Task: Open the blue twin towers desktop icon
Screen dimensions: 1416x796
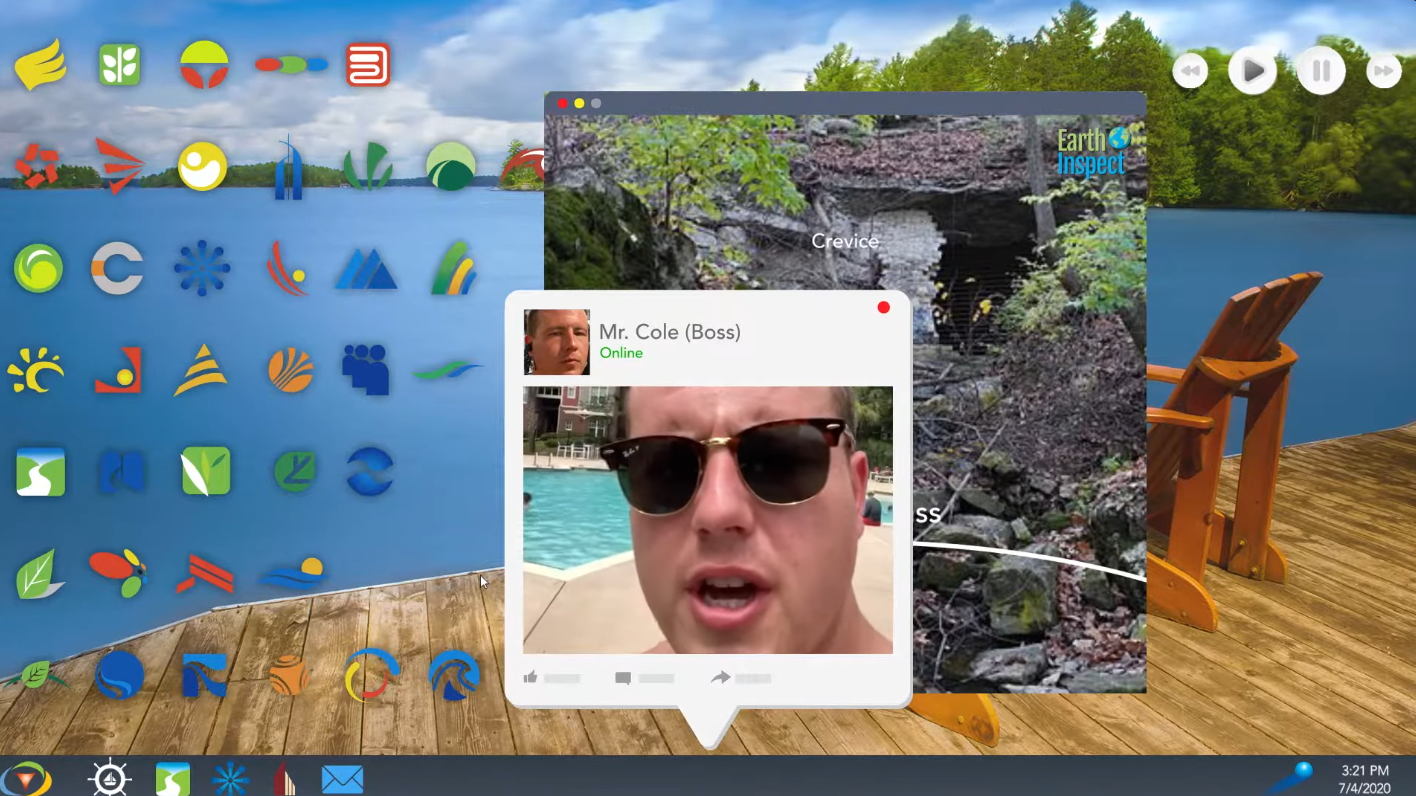Action: click(x=288, y=168)
